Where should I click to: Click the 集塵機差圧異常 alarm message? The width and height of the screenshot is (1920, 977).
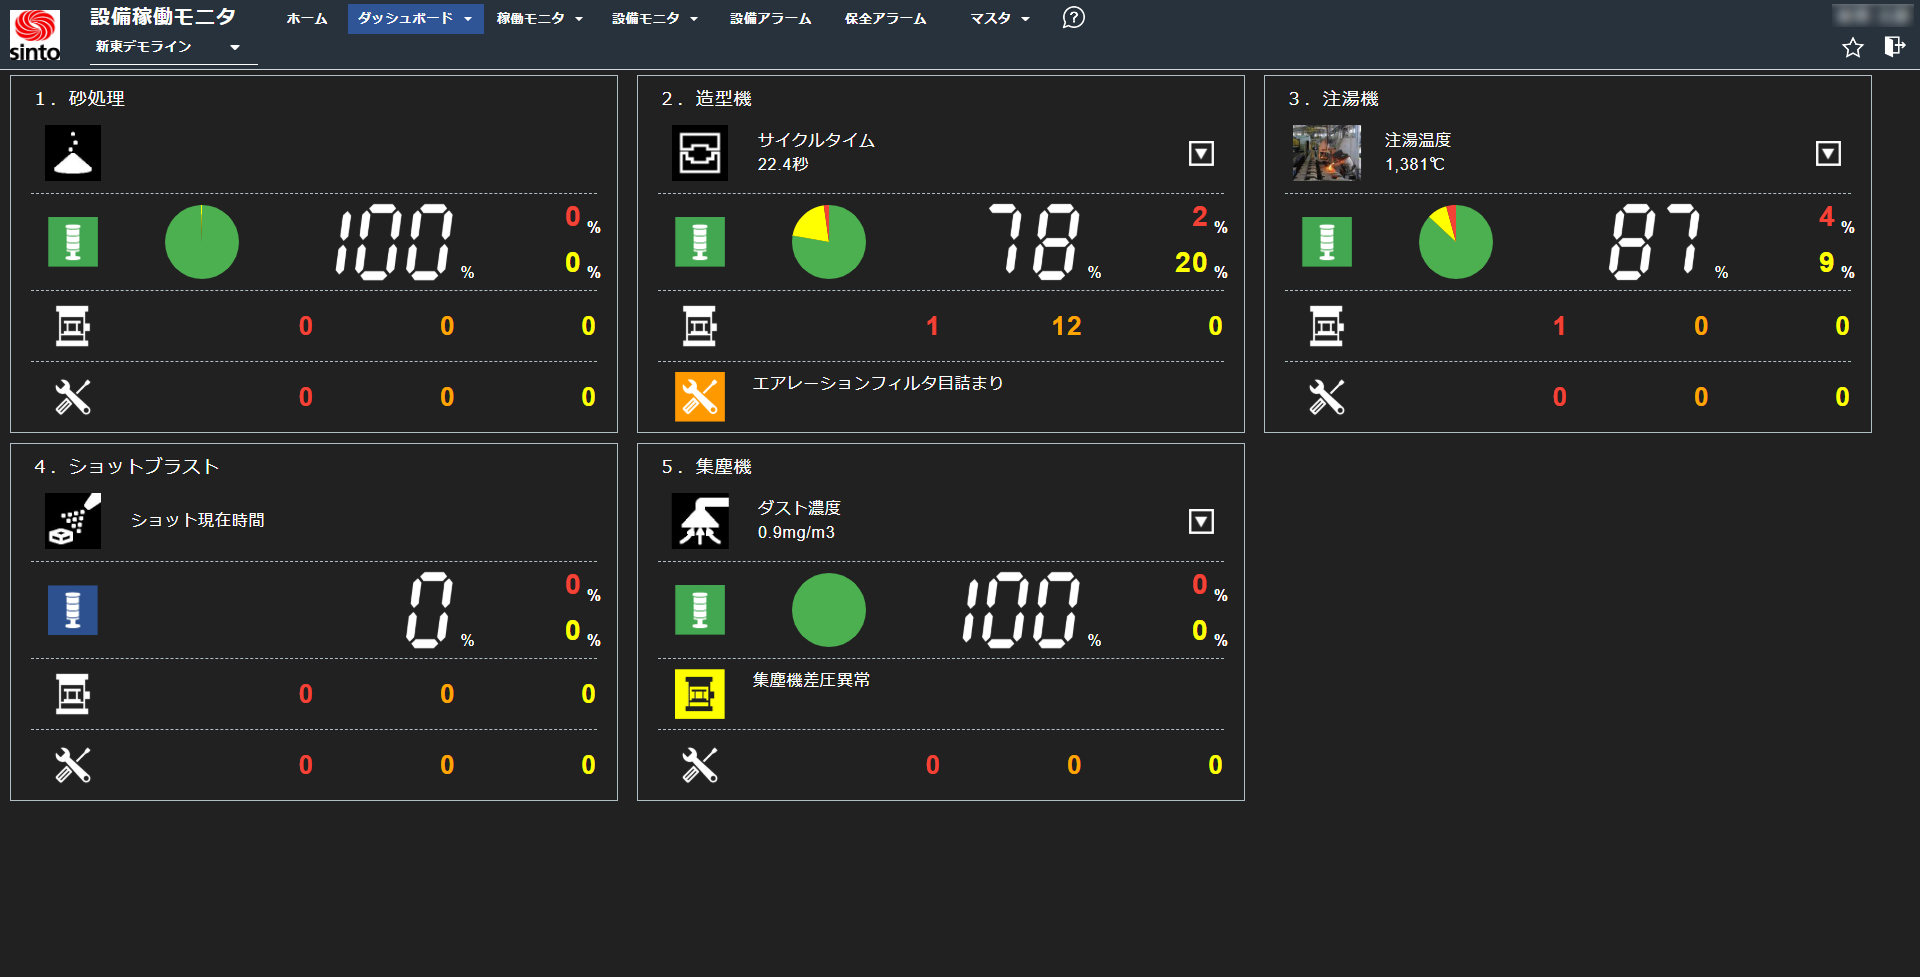point(811,680)
